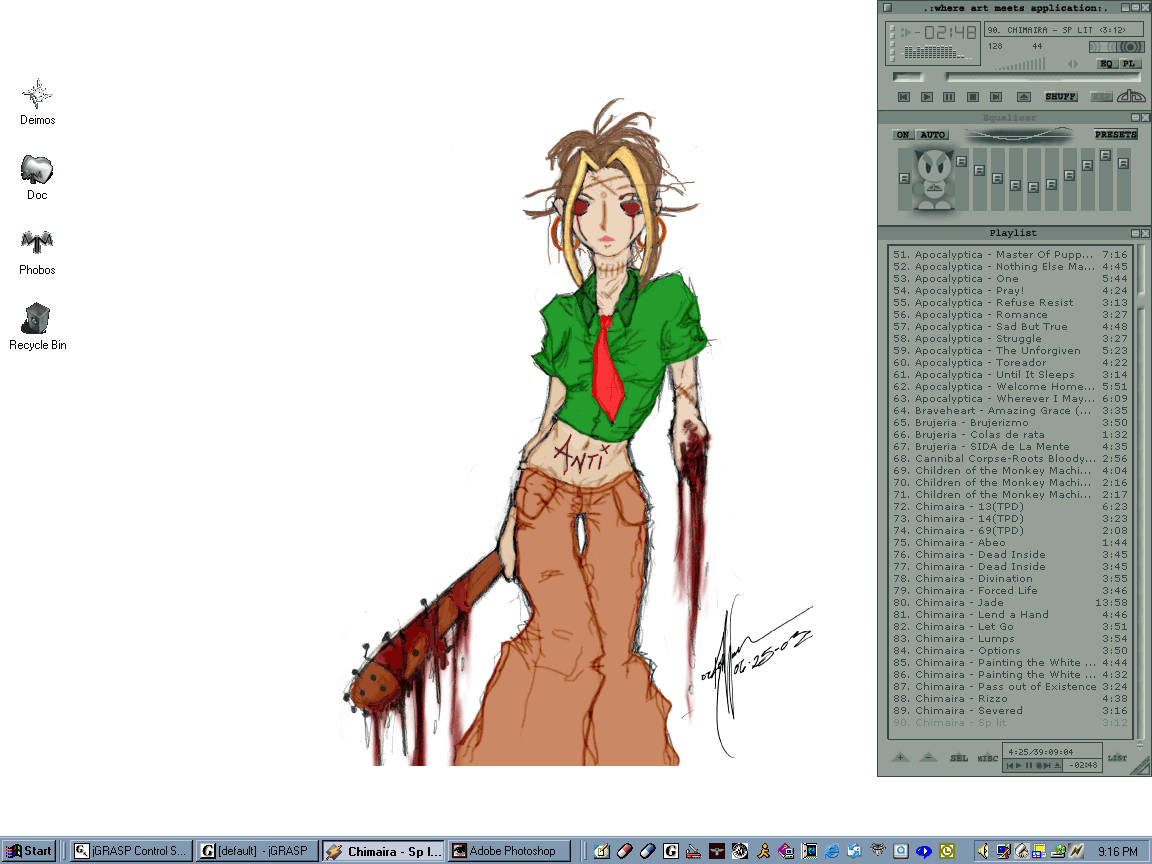Screen dimensions: 1152x864
Task: Toggle the EQ window button
Action: pos(1108,64)
